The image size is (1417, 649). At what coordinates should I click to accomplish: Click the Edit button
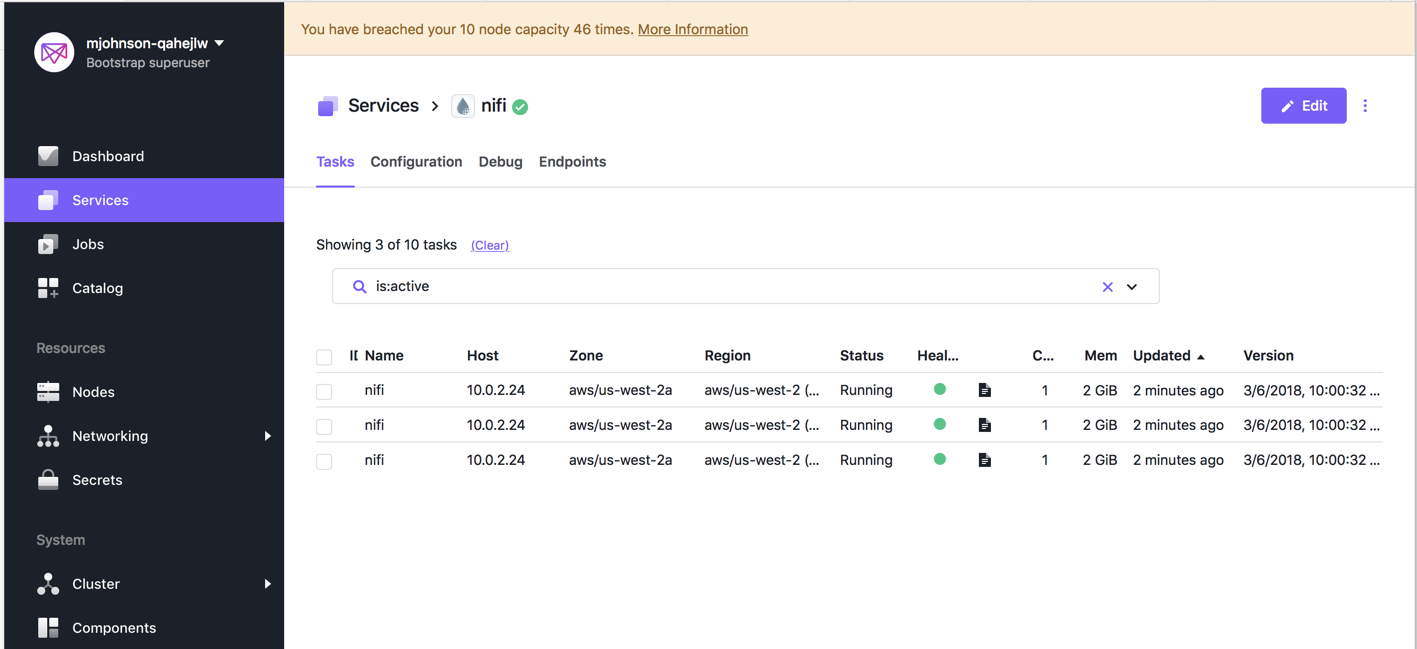tap(1303, 106)
